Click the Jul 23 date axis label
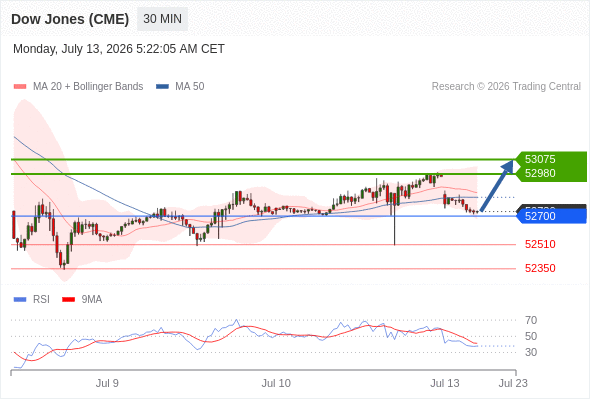Viewport: 590px width, 400px height. tap(513, 383)
